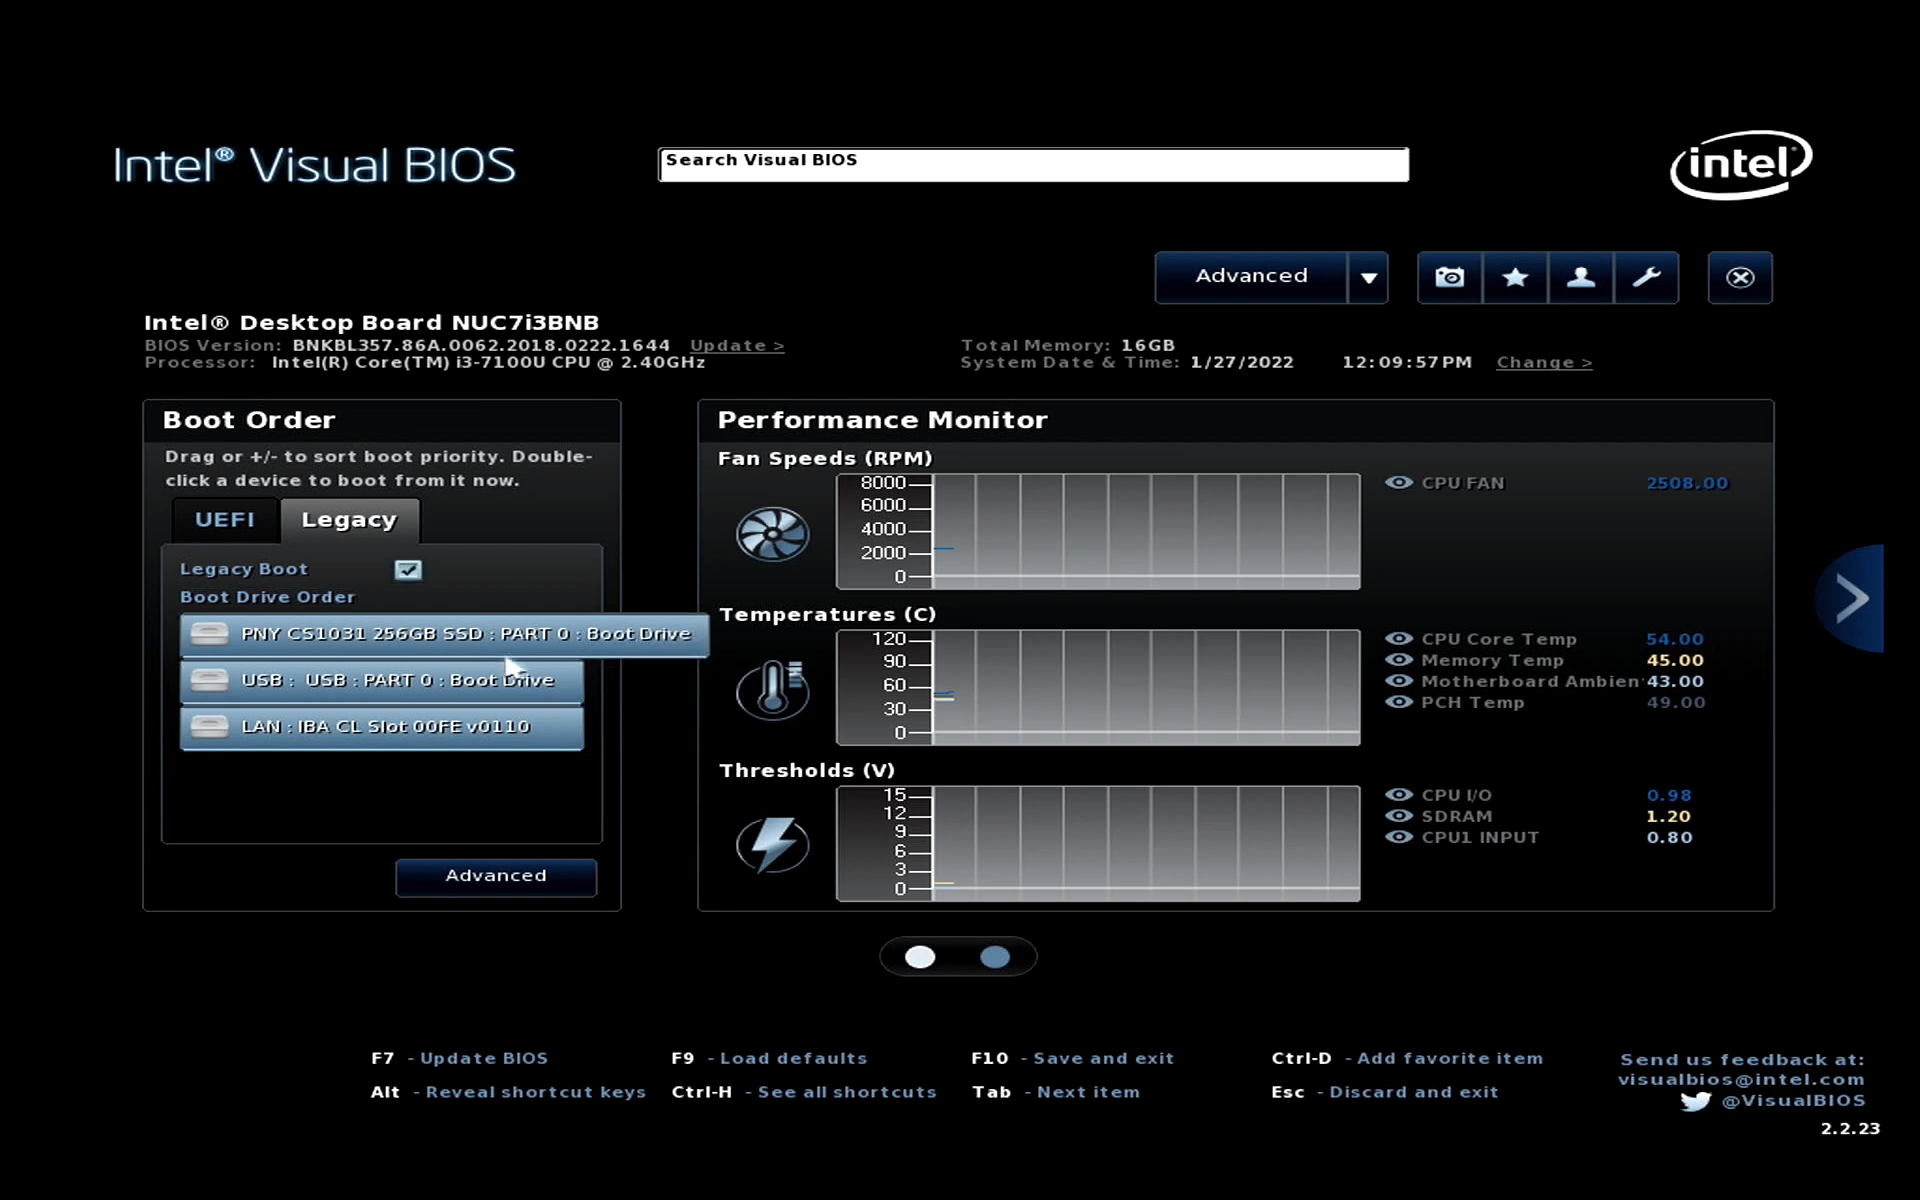Select second page indicator dot
This screenshot has width=1920, height=1200.
click(995, 957)
